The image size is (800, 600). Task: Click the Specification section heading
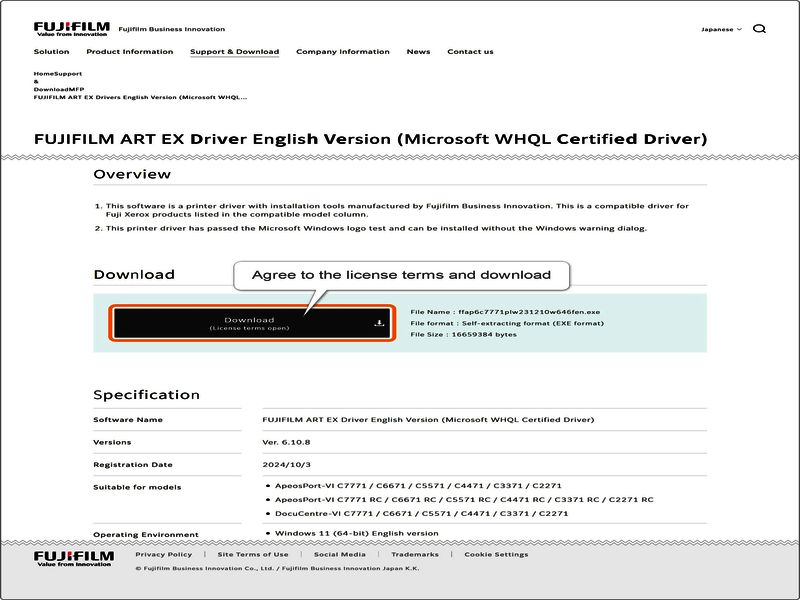tap(146, 394)
